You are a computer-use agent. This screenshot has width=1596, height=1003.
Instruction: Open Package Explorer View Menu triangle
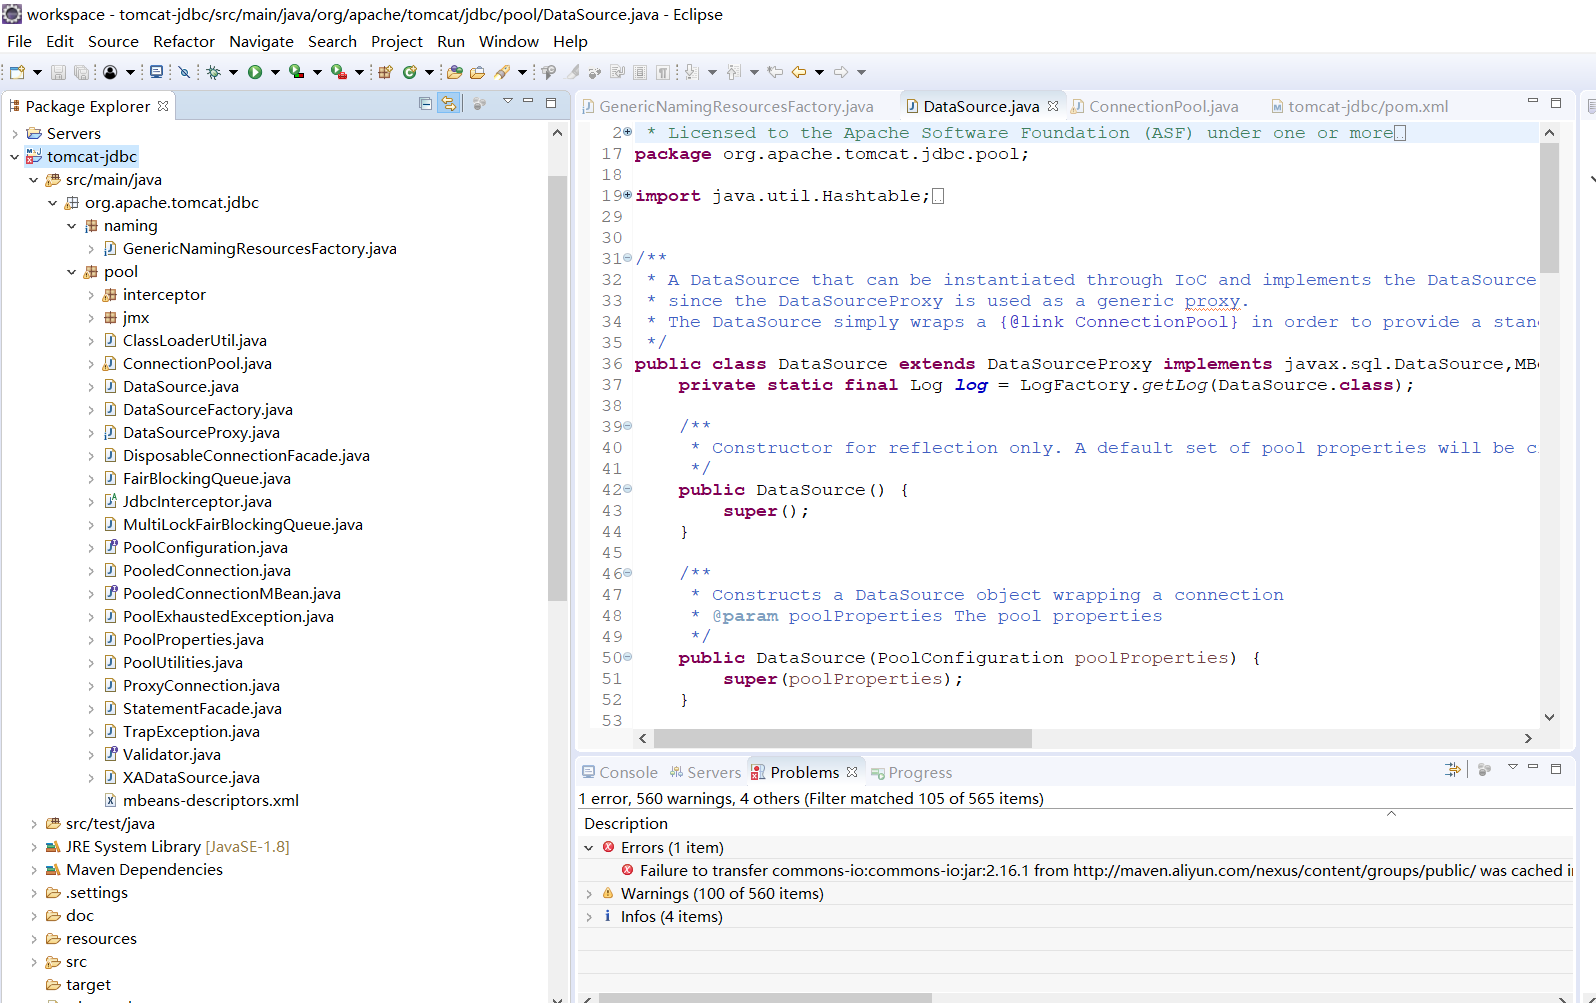(507, 102)
